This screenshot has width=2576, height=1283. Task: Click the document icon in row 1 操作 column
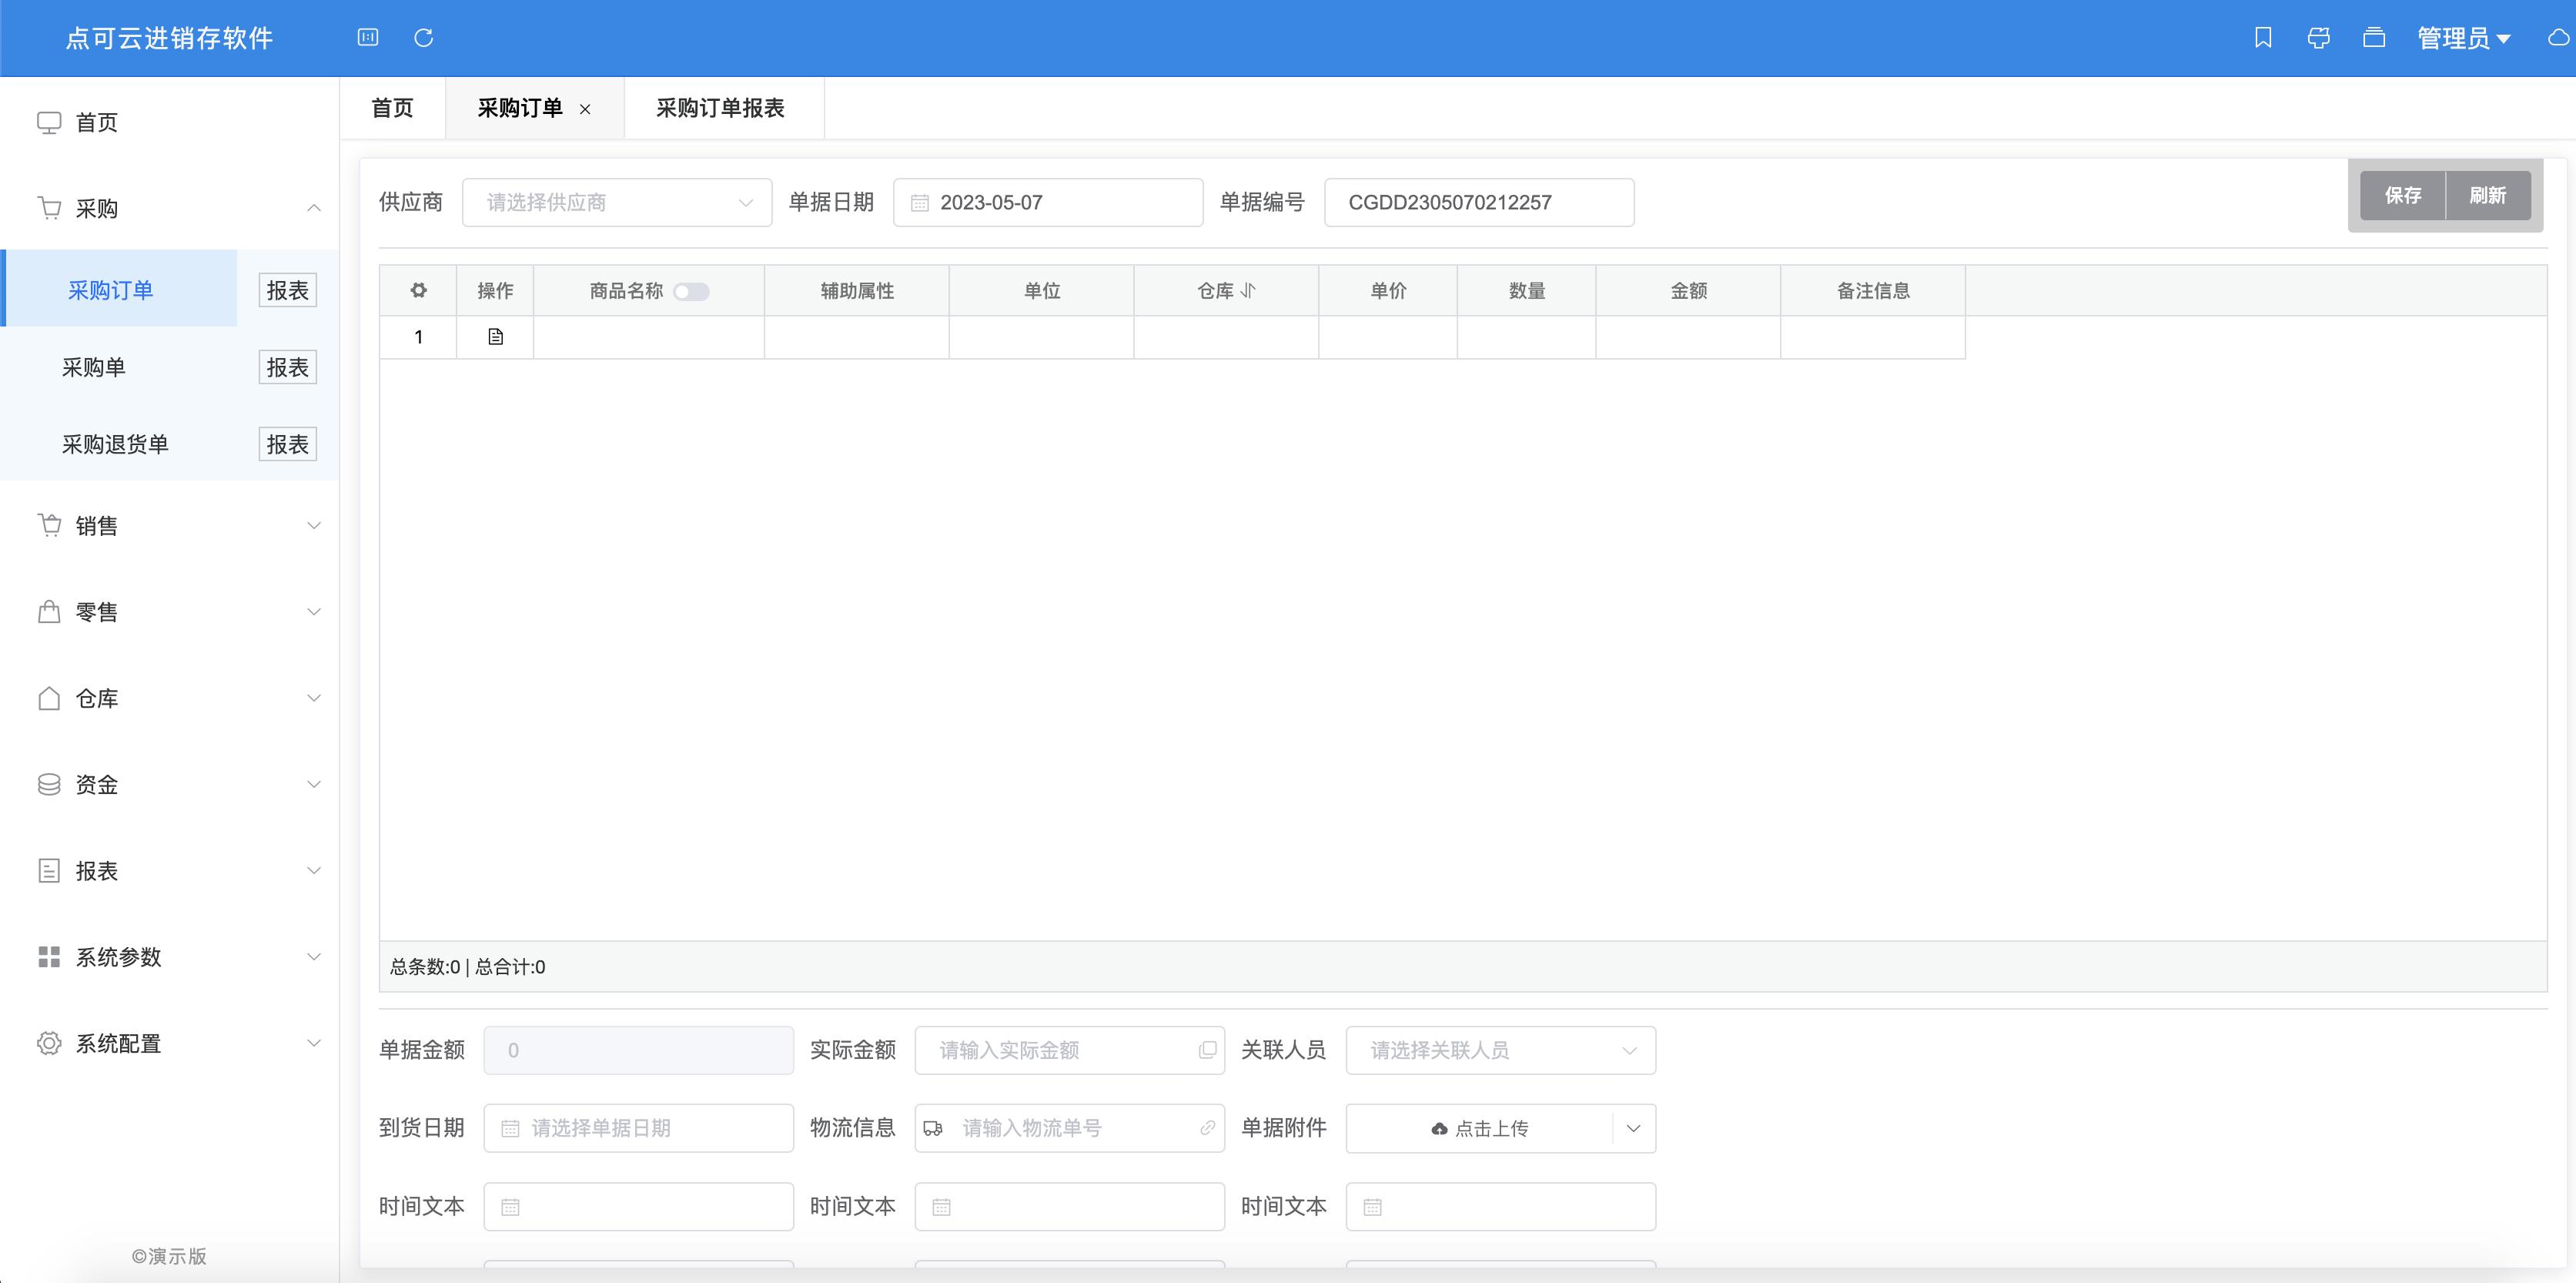494,337
